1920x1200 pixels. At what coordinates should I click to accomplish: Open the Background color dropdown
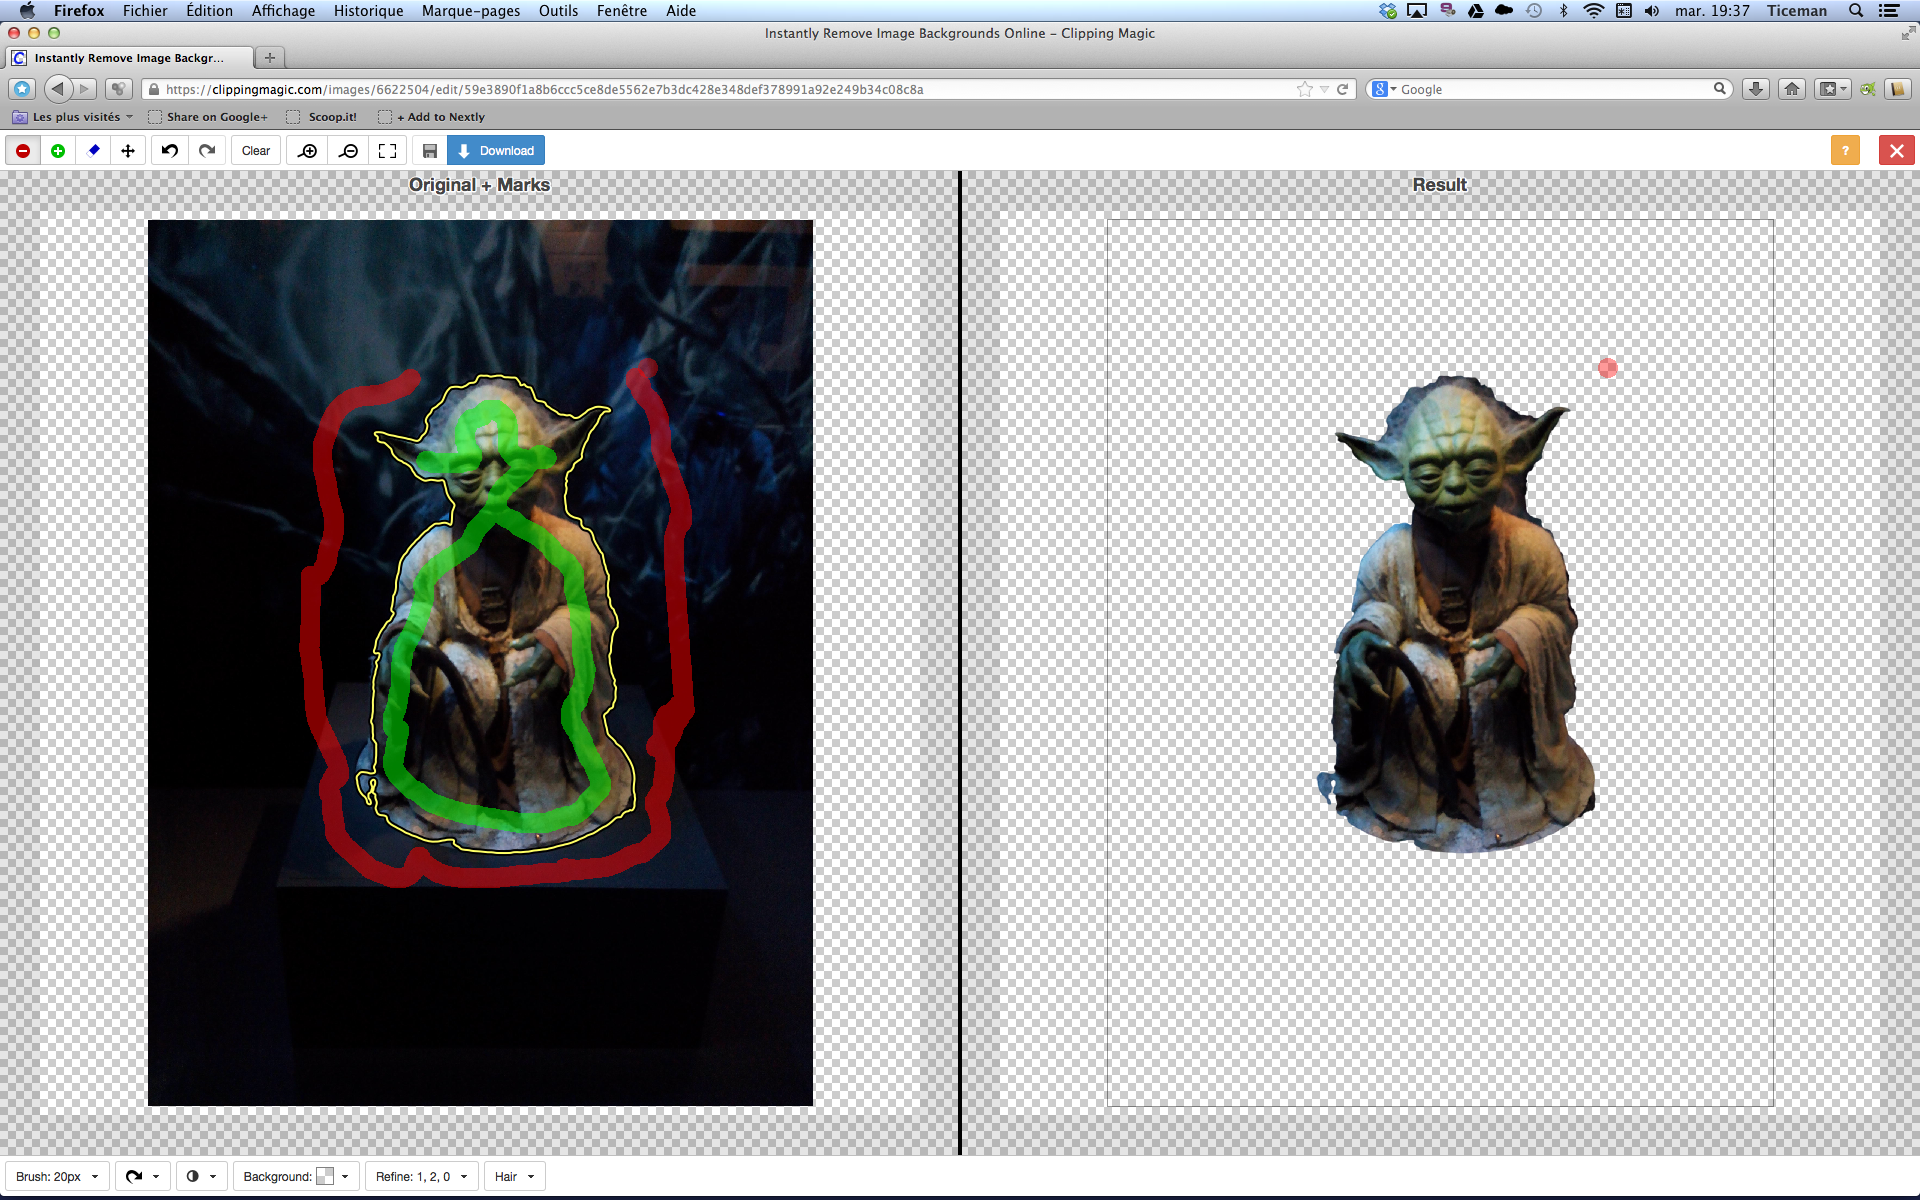click(x=296, y=1176)
